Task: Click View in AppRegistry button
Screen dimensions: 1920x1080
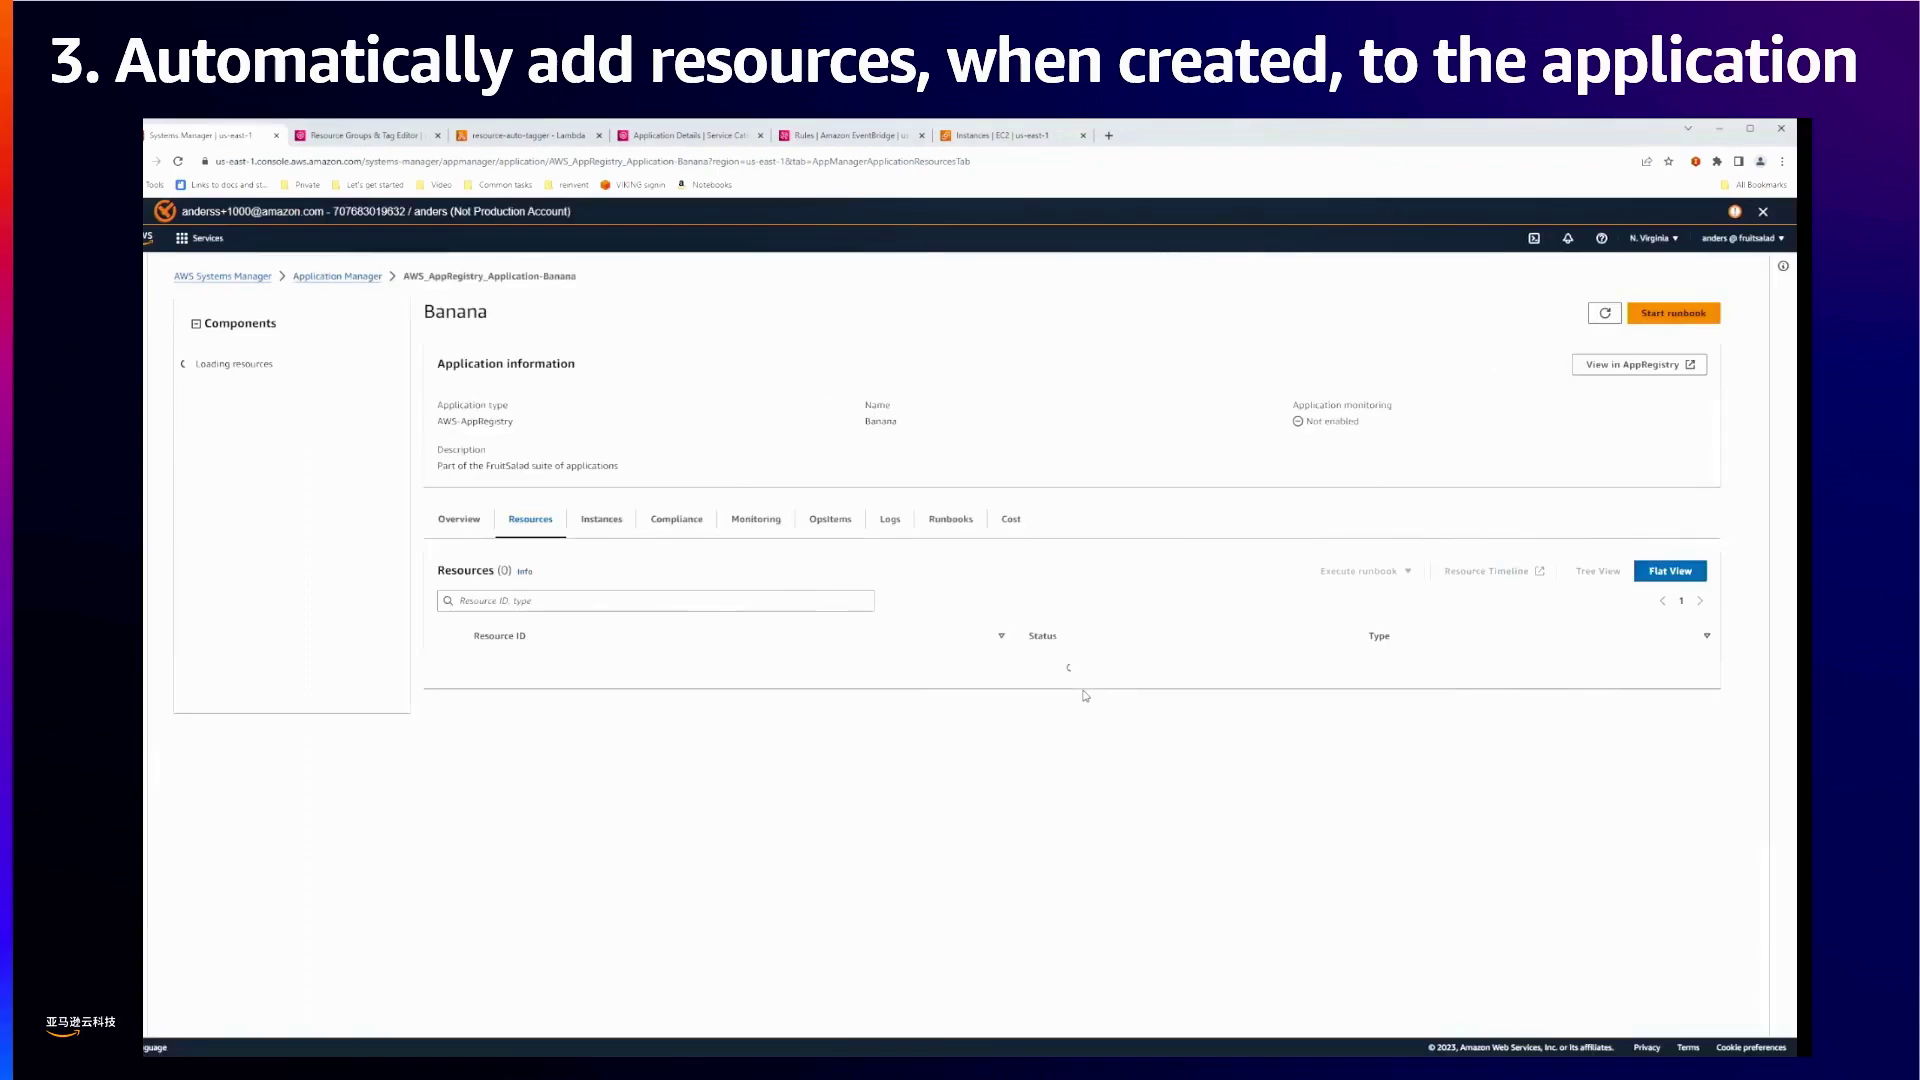Action: pos(1639,365)
